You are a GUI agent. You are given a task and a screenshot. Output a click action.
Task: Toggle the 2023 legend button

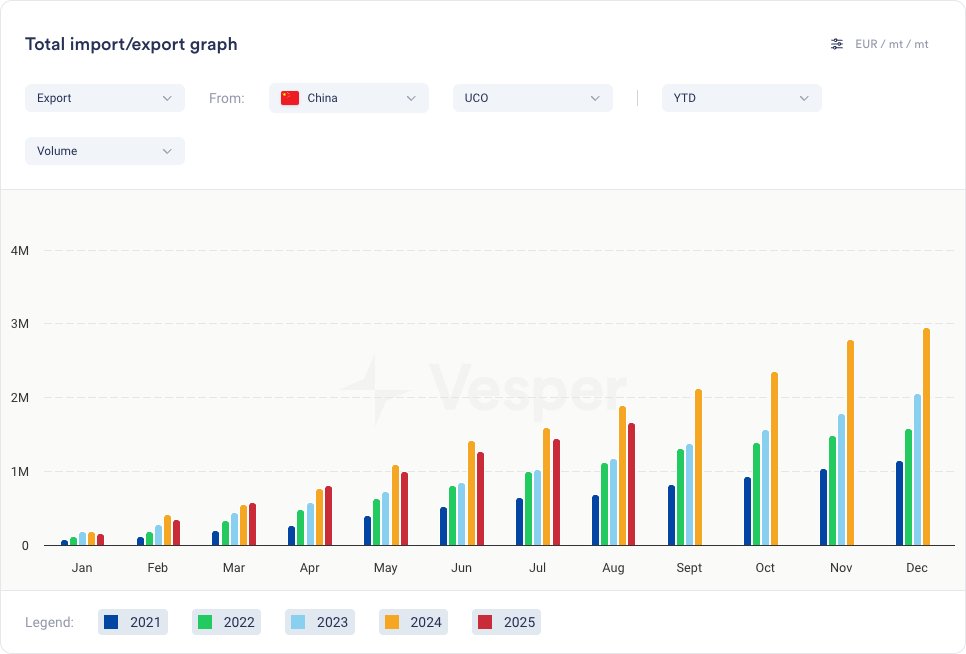point(320,622)
